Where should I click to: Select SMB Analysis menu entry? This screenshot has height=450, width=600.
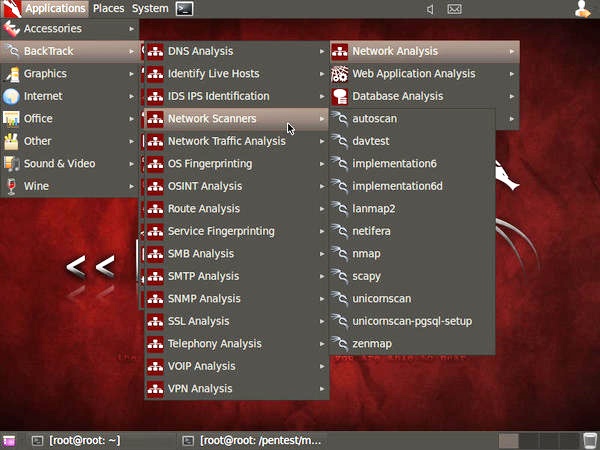236,254
